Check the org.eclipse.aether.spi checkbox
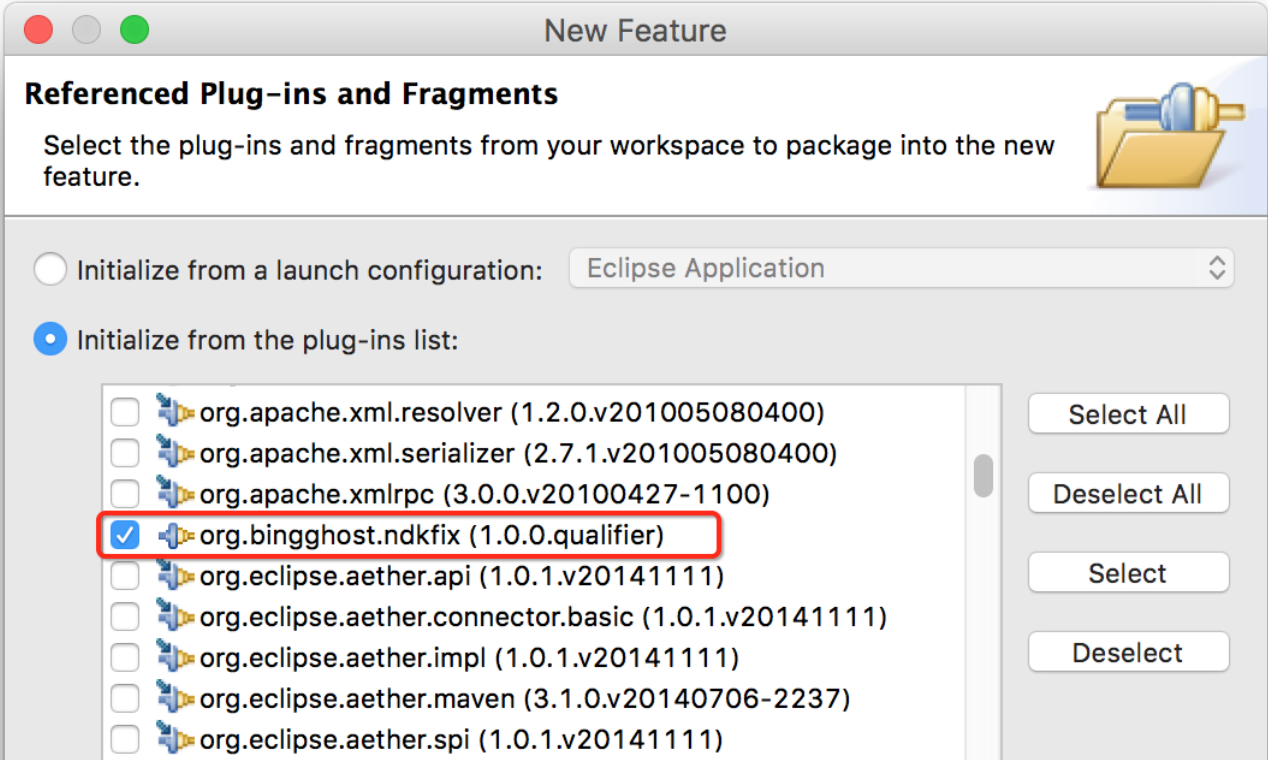The height and width of the screenshot is (760, 1268). (125, 740)
